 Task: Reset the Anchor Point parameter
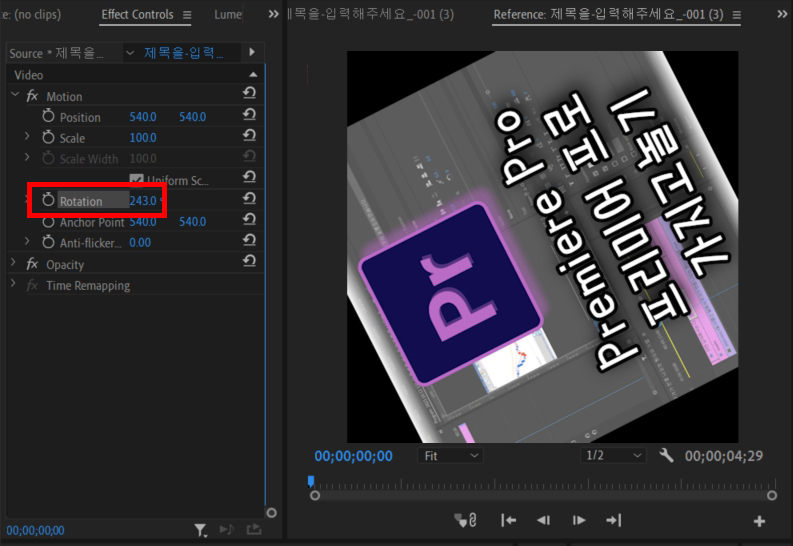click(x=249, y=219)
